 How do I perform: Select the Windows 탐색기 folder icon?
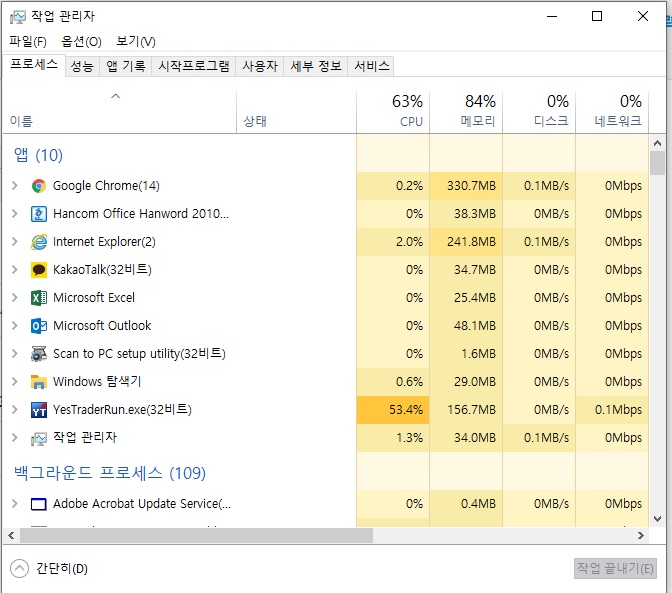[39, 381]
